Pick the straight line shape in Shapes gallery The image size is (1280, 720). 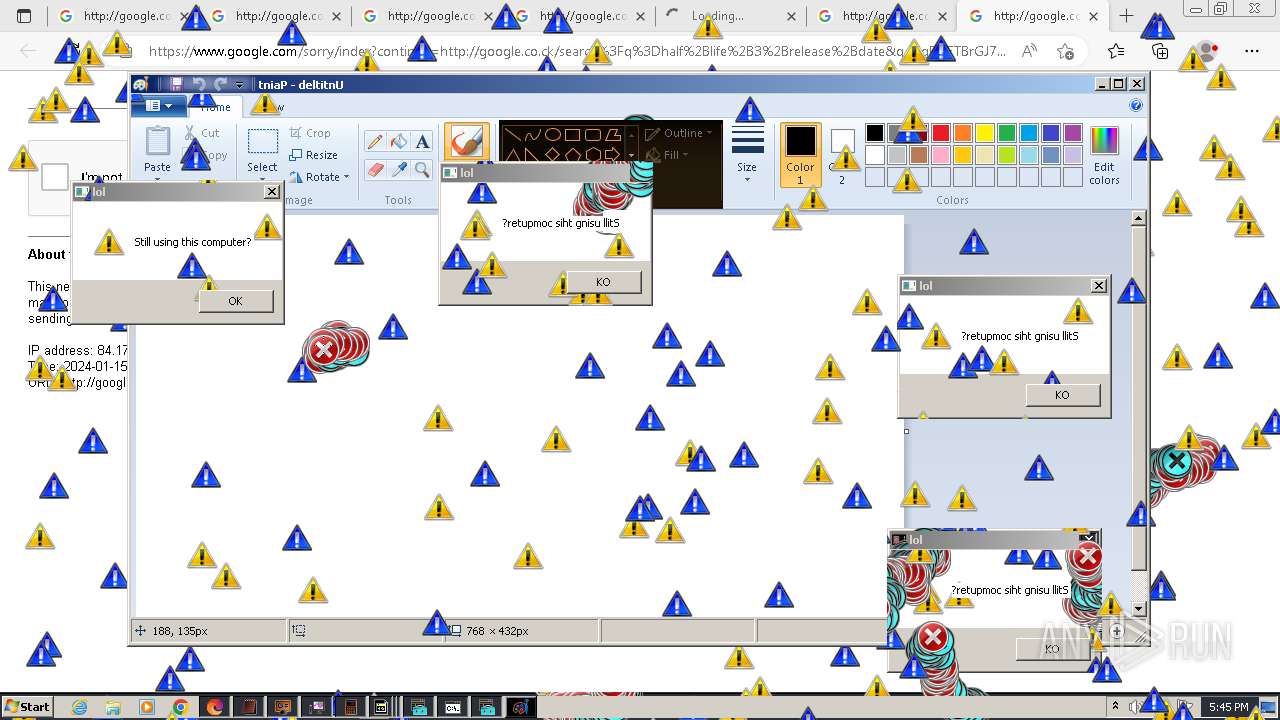[x=513, y=134]
